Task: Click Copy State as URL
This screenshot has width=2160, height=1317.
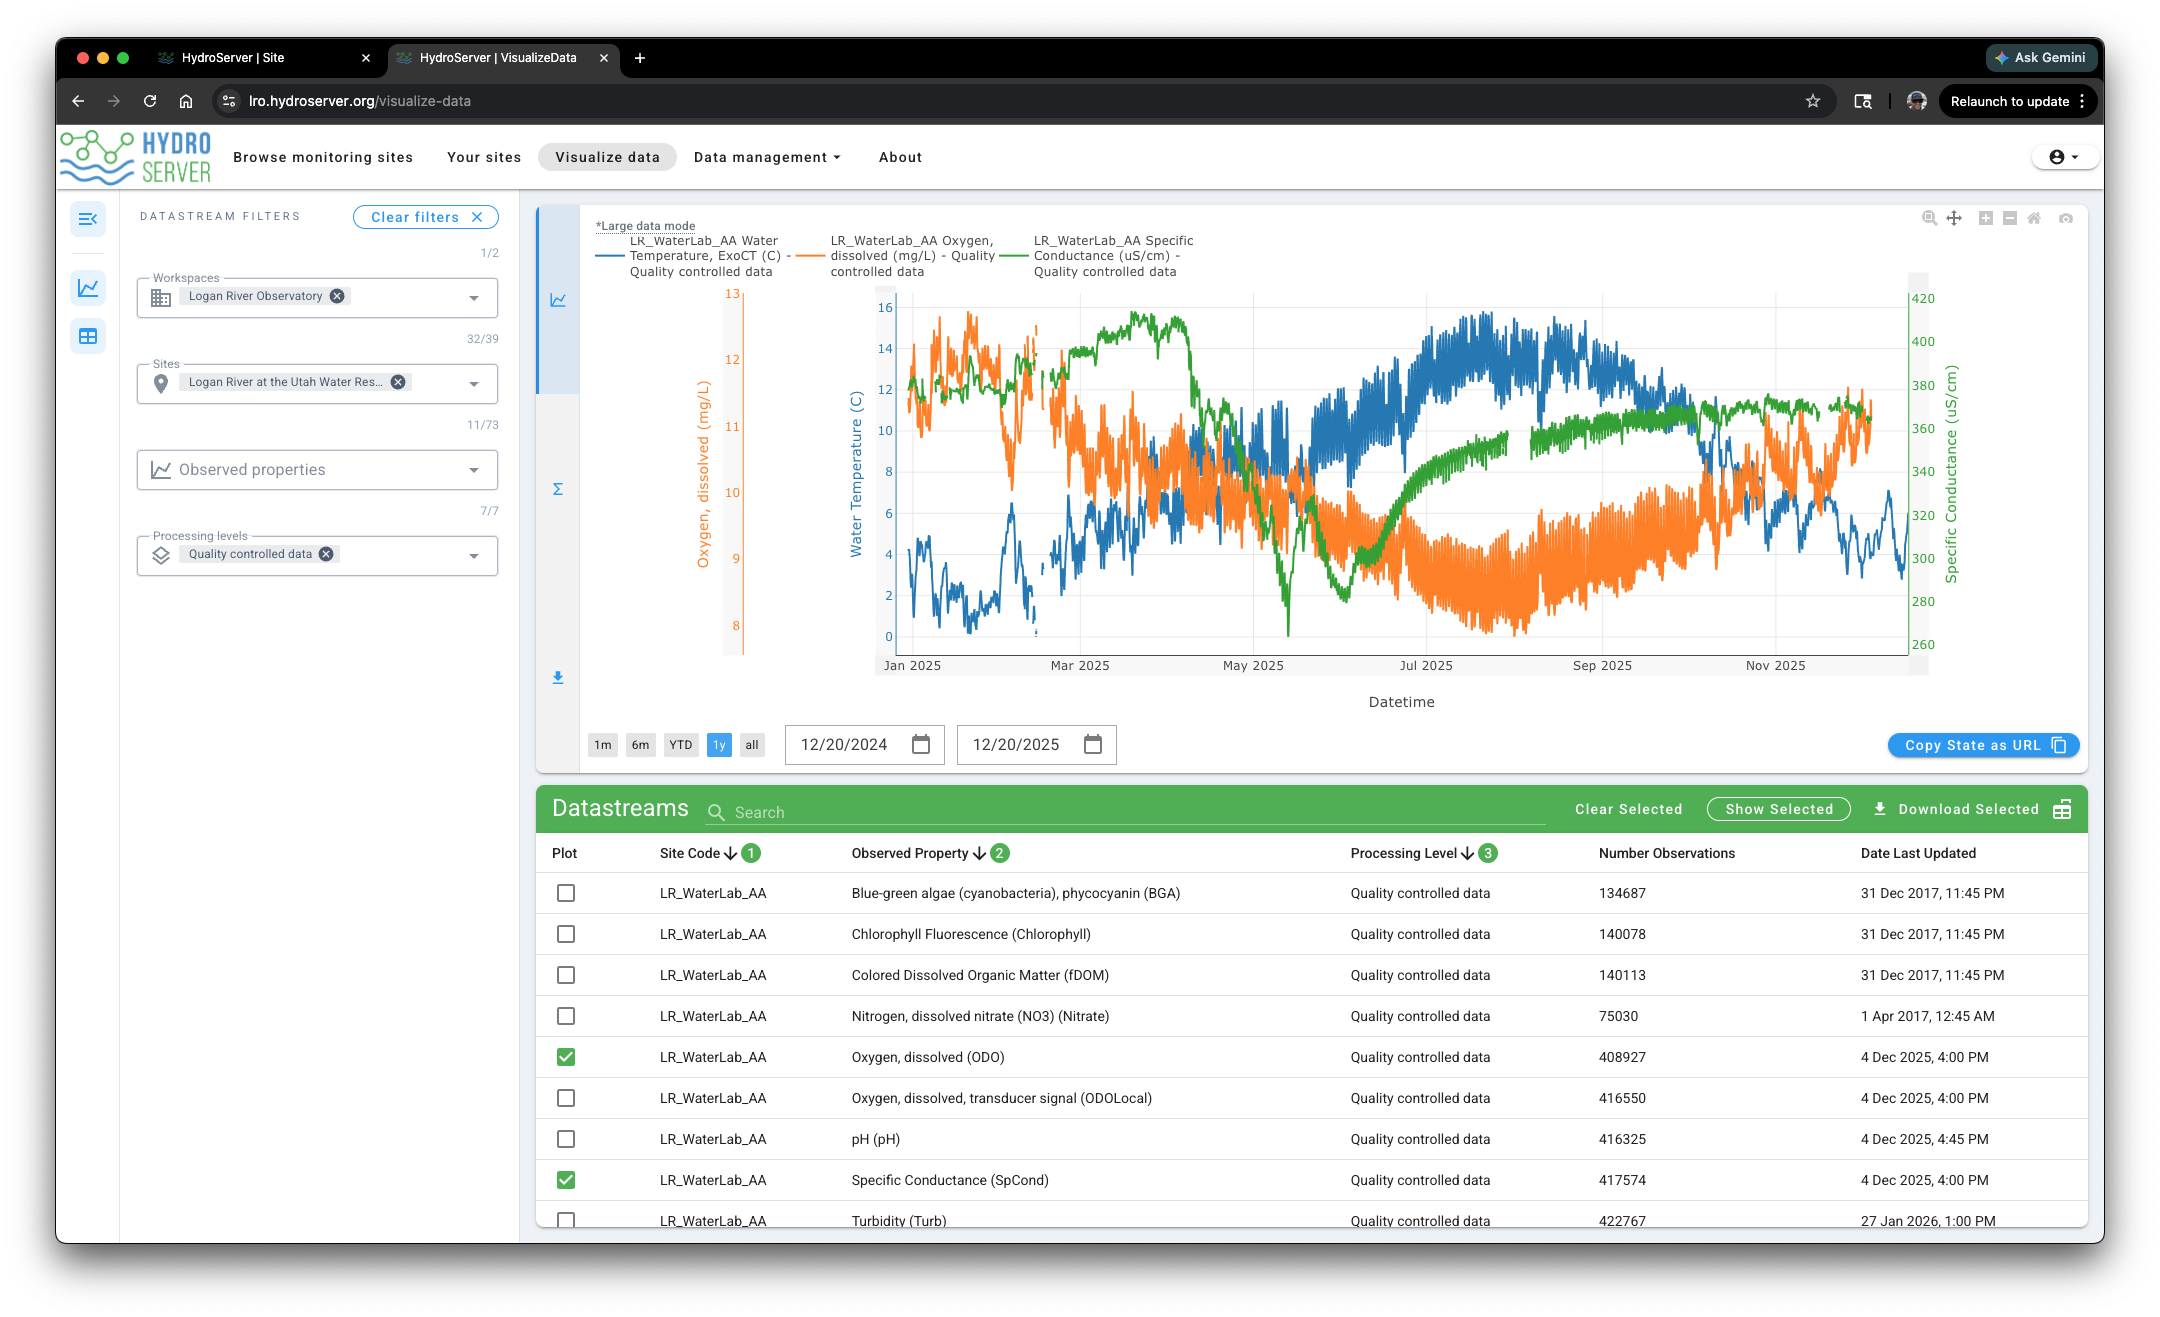Action: pyautogui.click(x=1984, y=745)
